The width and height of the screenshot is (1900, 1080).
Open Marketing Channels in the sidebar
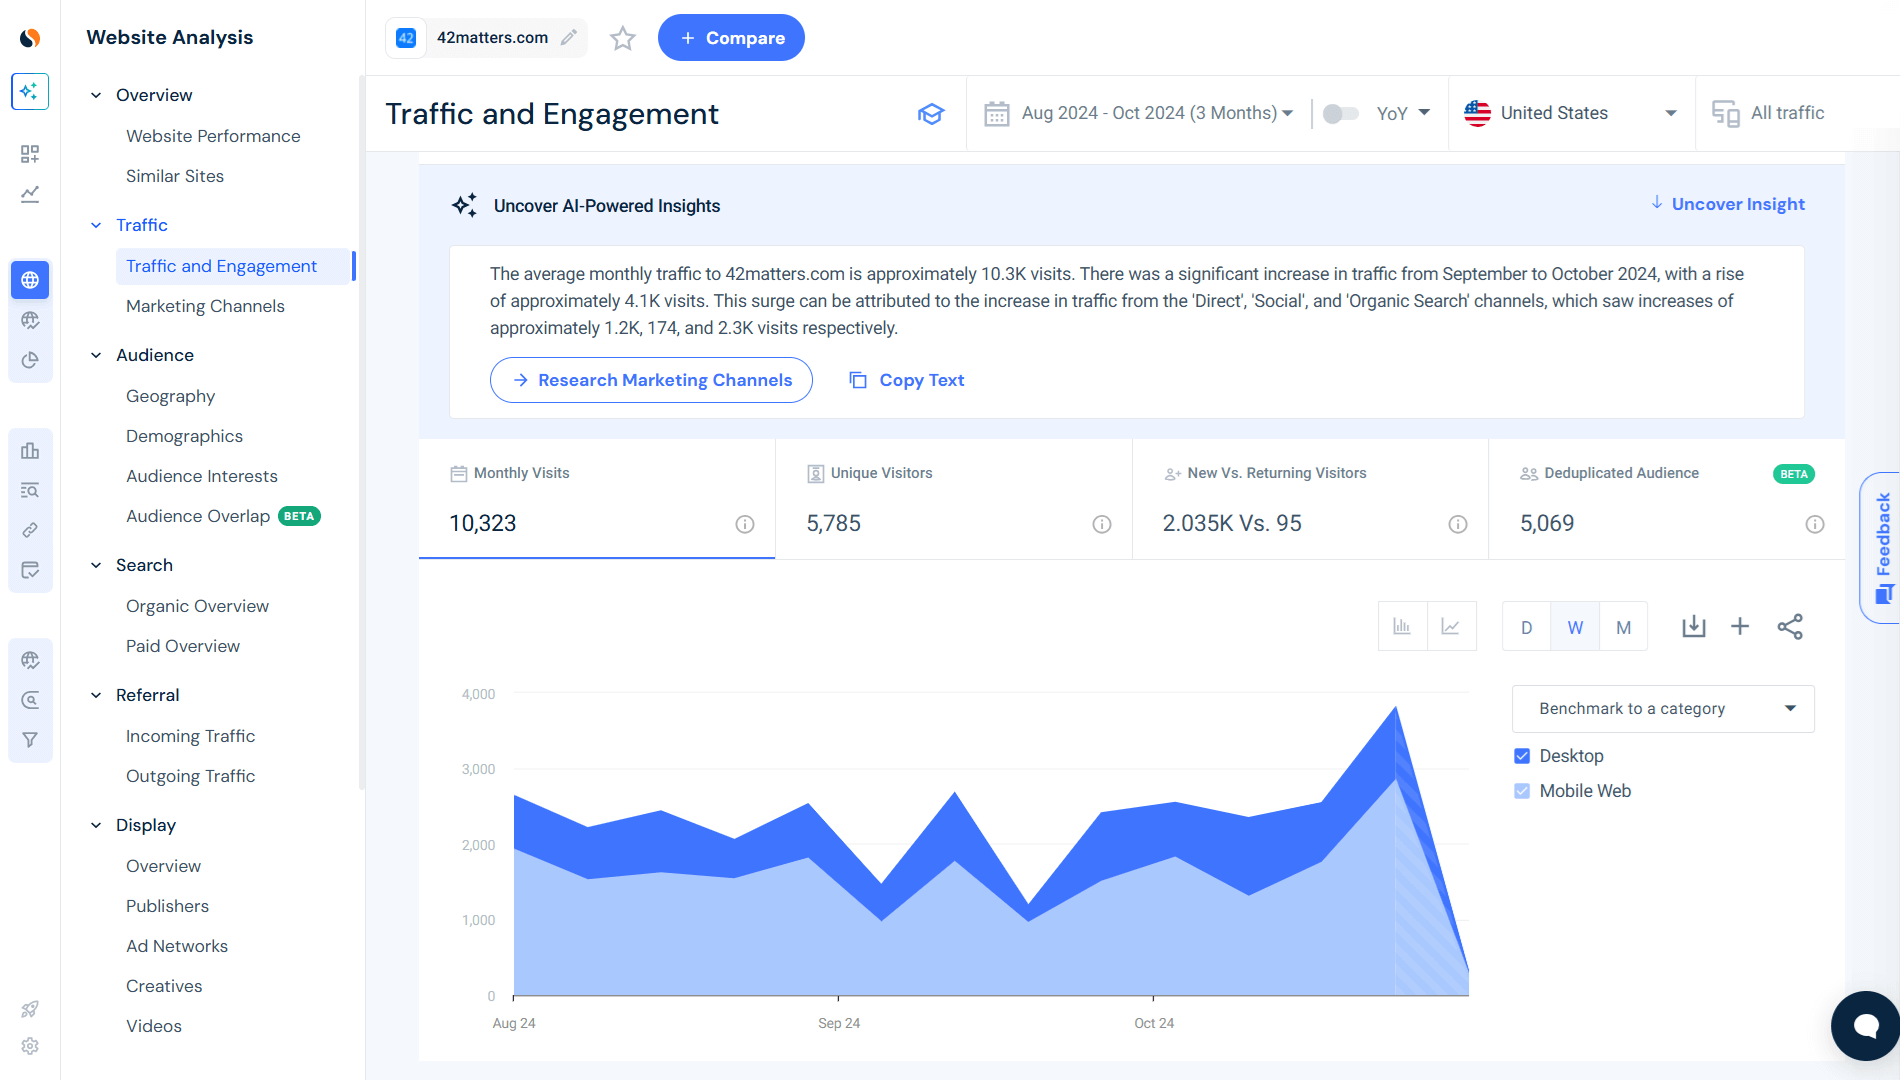(205, 306)
